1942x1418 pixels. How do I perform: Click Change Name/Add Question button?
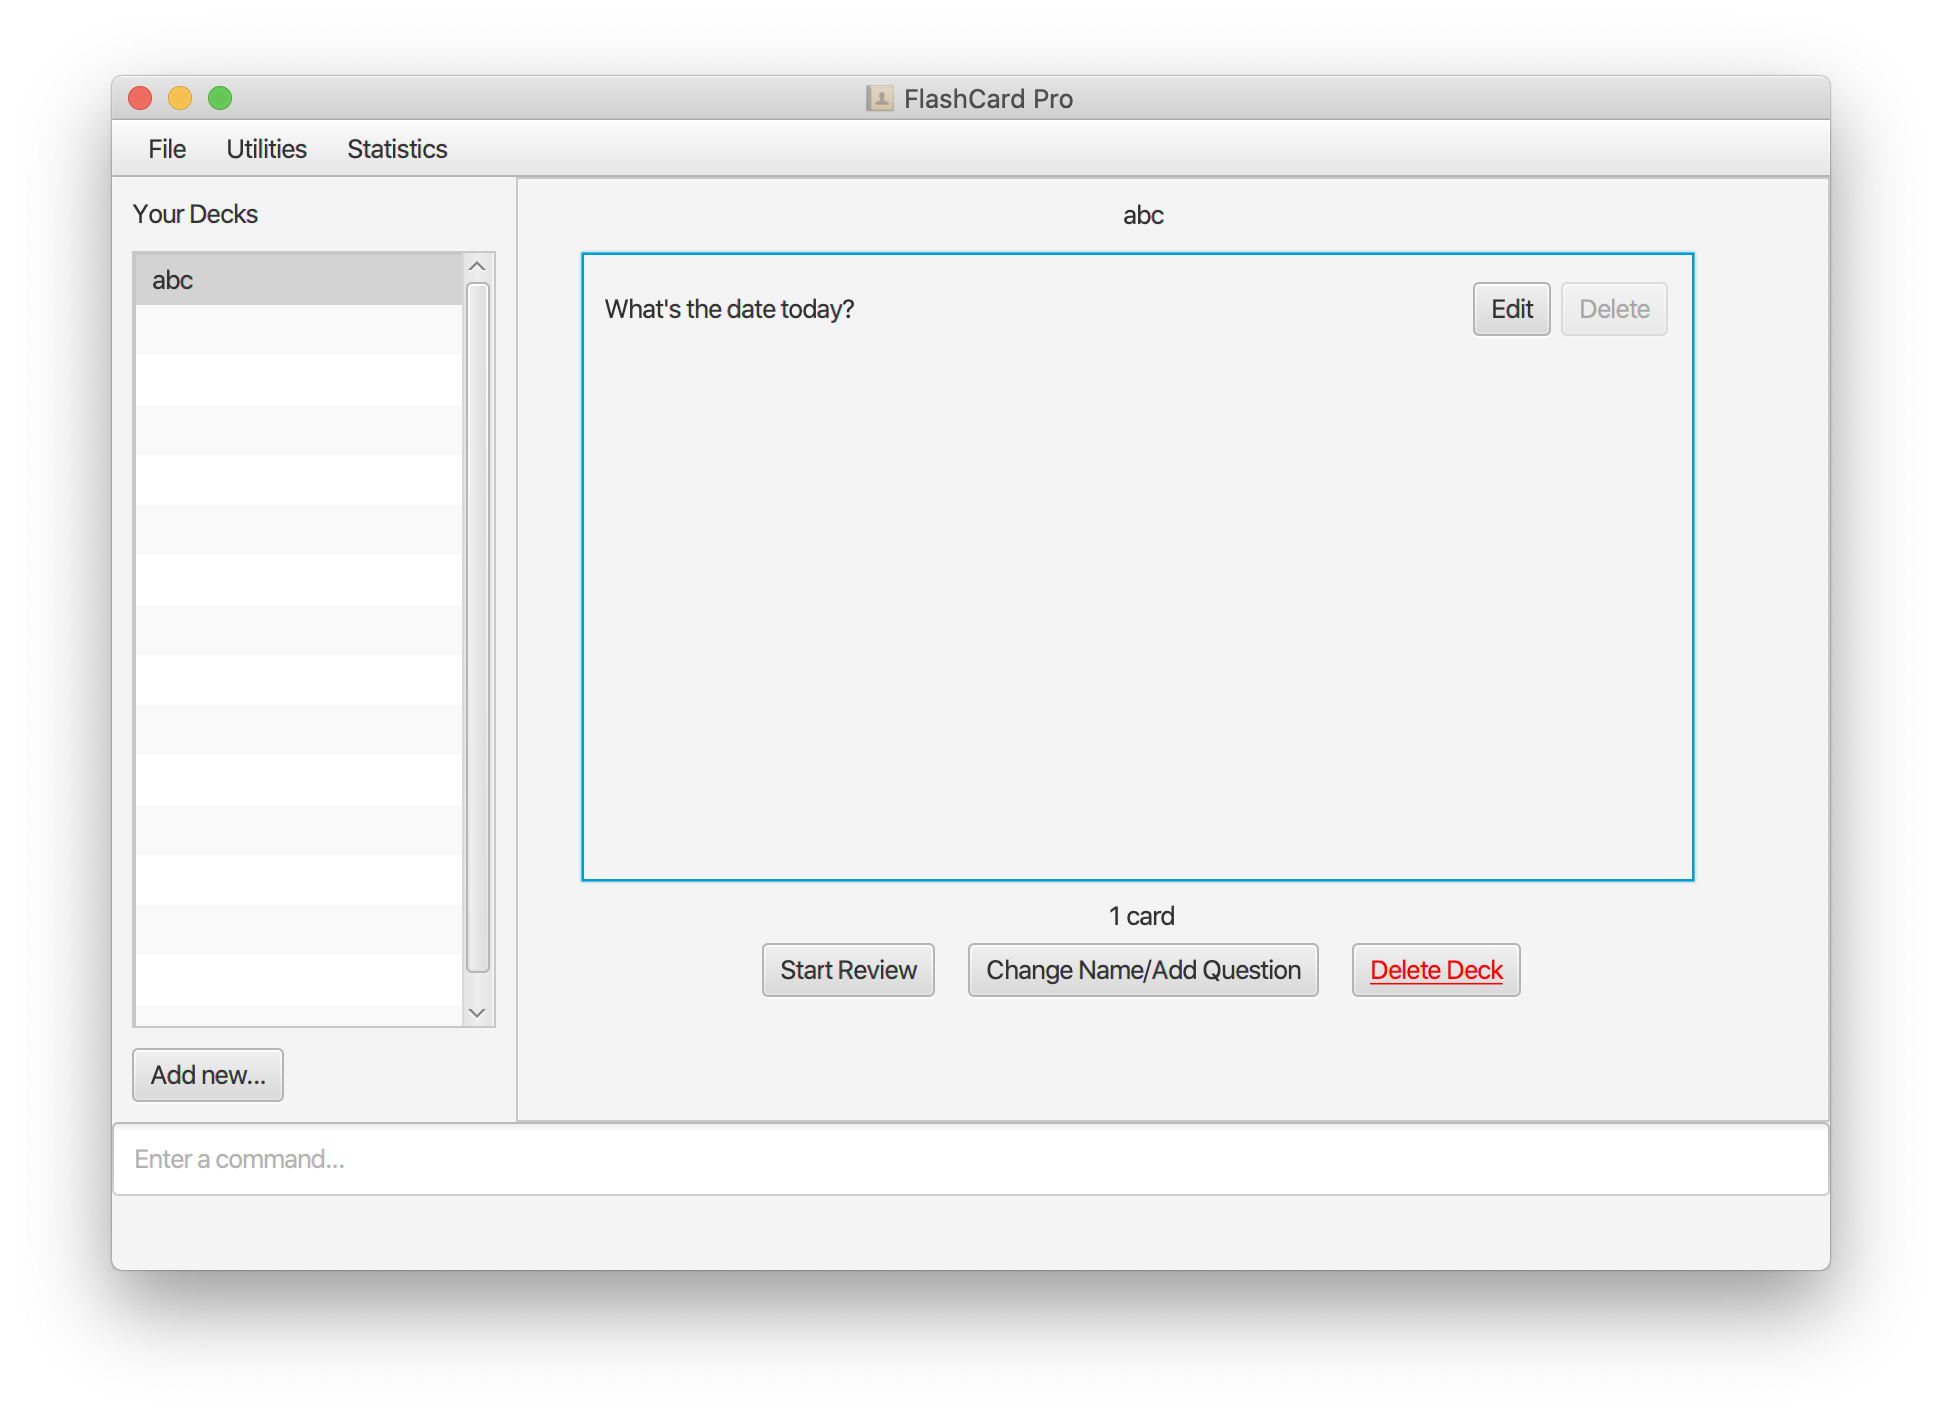point(1143,970)
